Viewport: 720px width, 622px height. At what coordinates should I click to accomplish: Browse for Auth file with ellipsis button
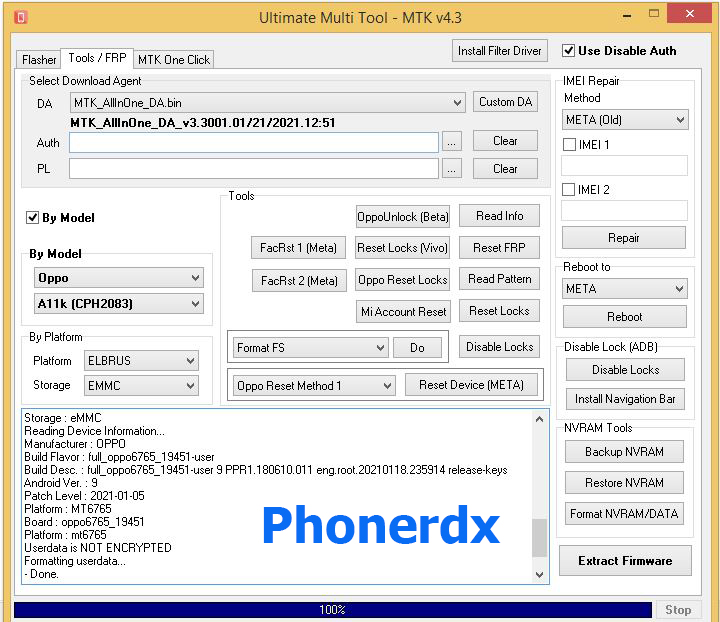click(x=451, y=143)
